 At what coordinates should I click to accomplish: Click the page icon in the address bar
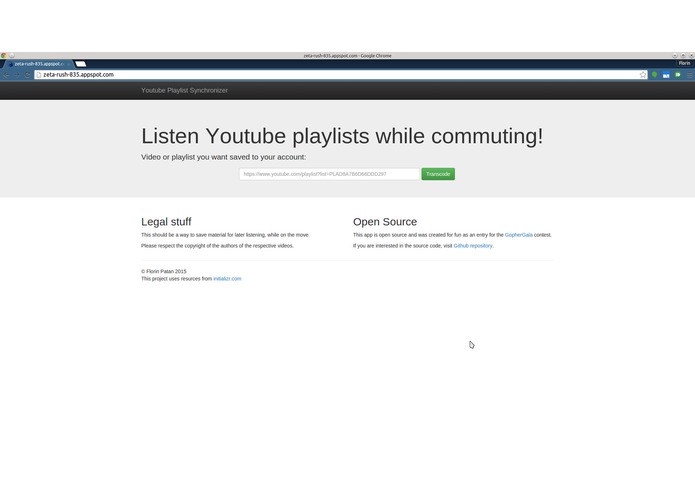tap(39, 75)
